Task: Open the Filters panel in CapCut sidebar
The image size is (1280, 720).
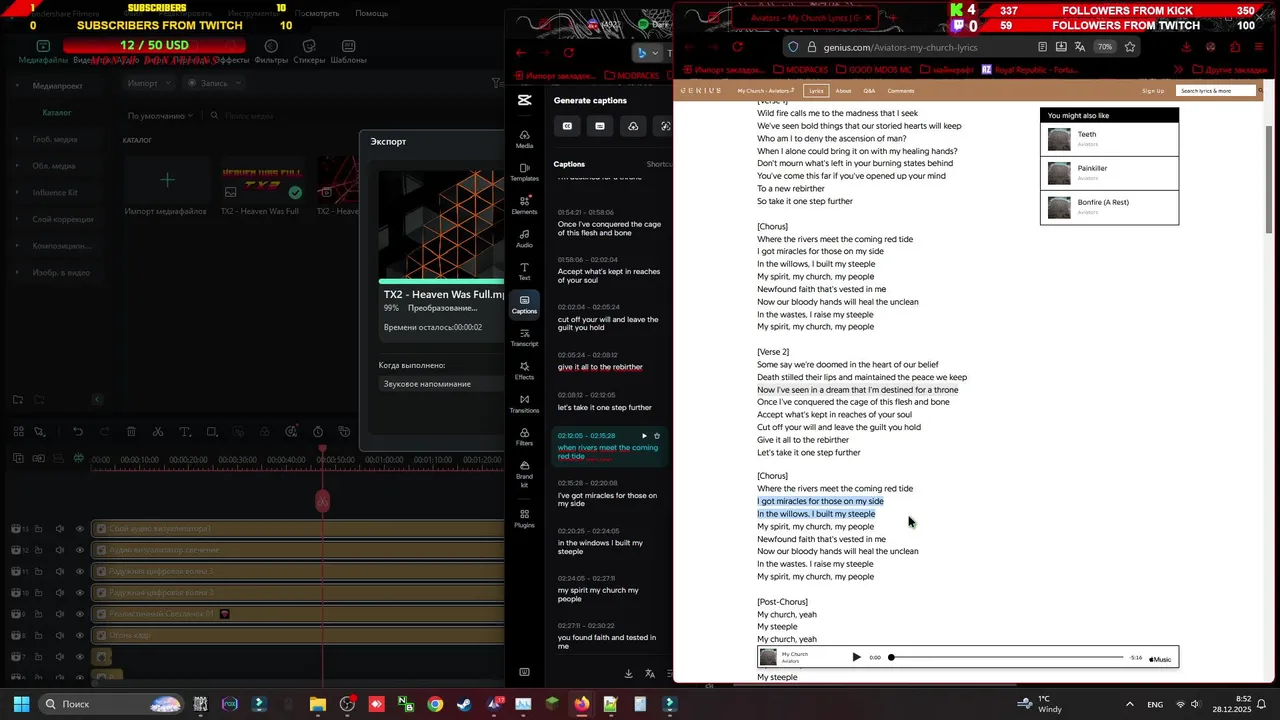Action: tap(524, 436)
